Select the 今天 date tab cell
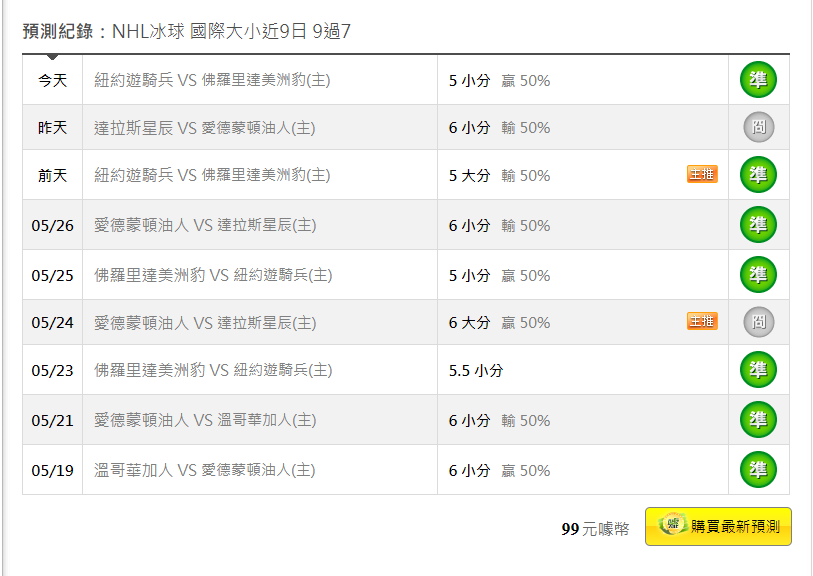Screen dimensions: 813x576 point(52,80)
